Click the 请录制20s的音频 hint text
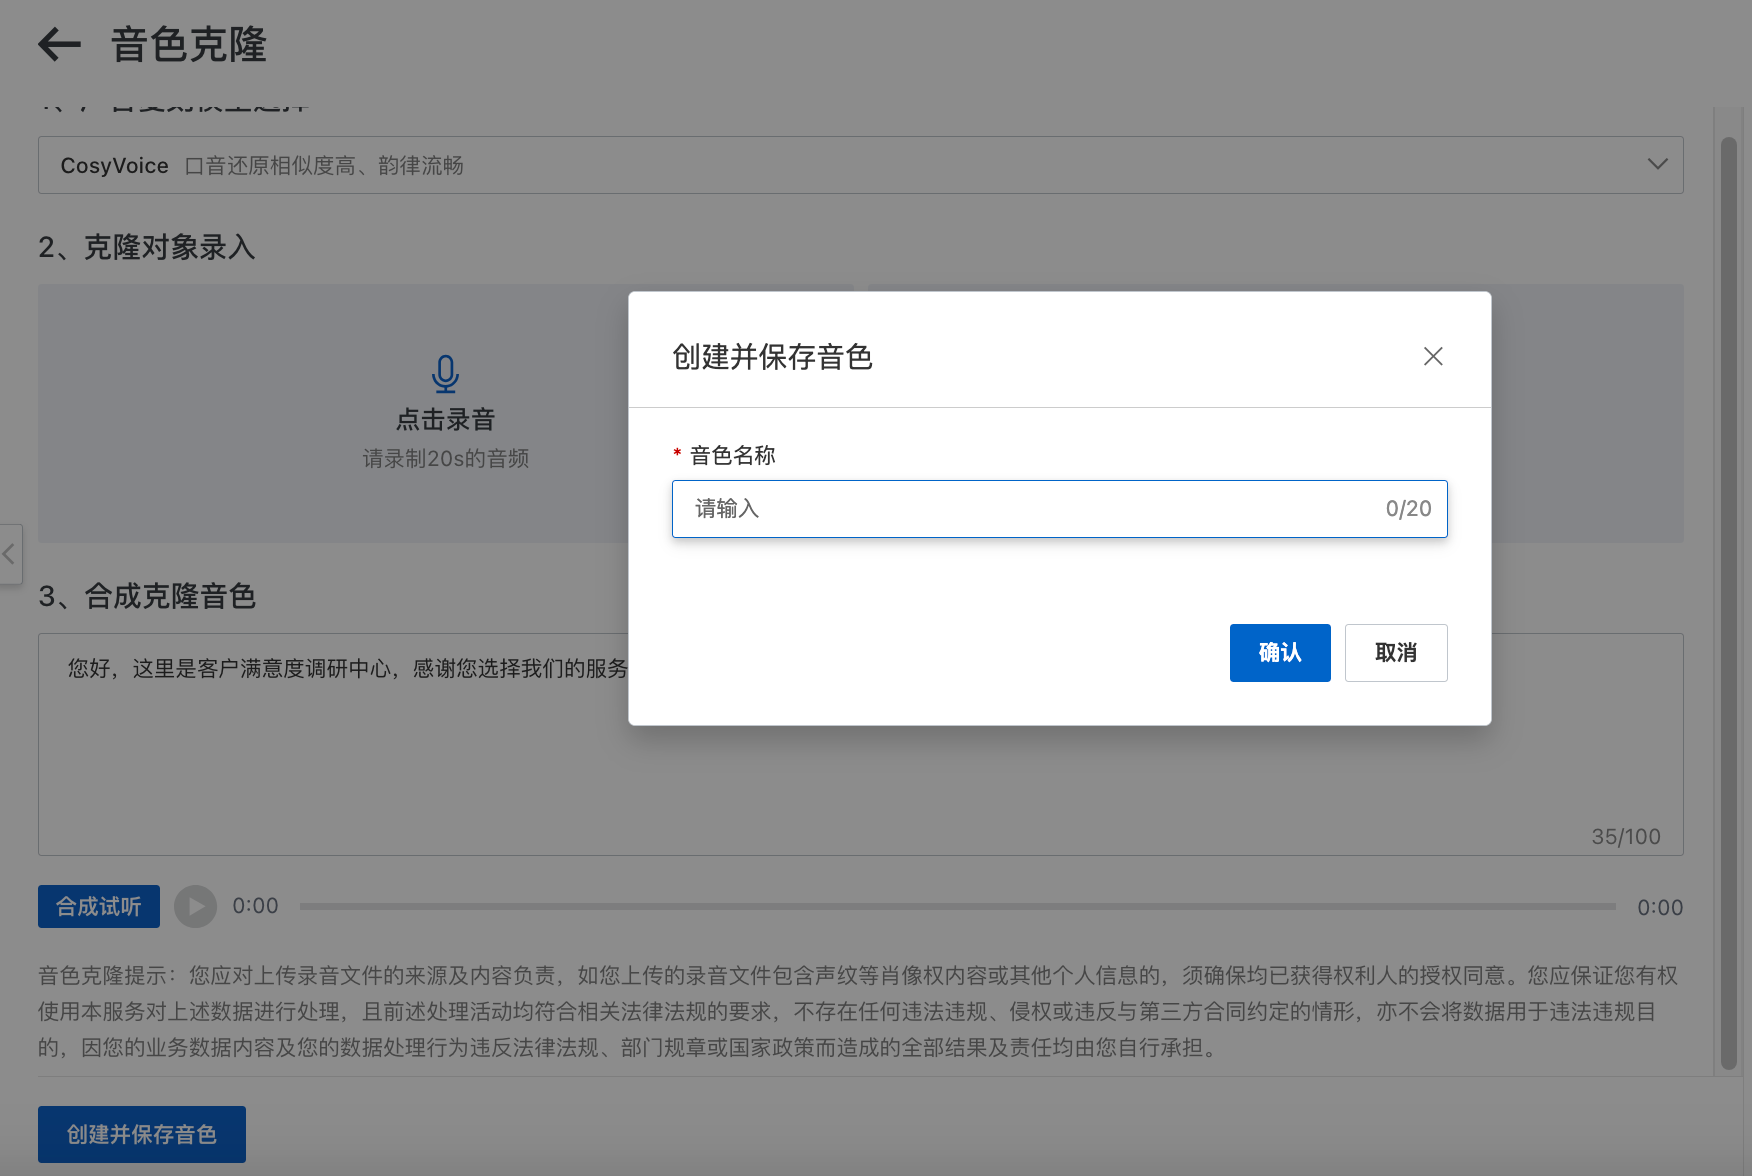The height and width of the screenshot is (1176, 1752). (445, 459)
